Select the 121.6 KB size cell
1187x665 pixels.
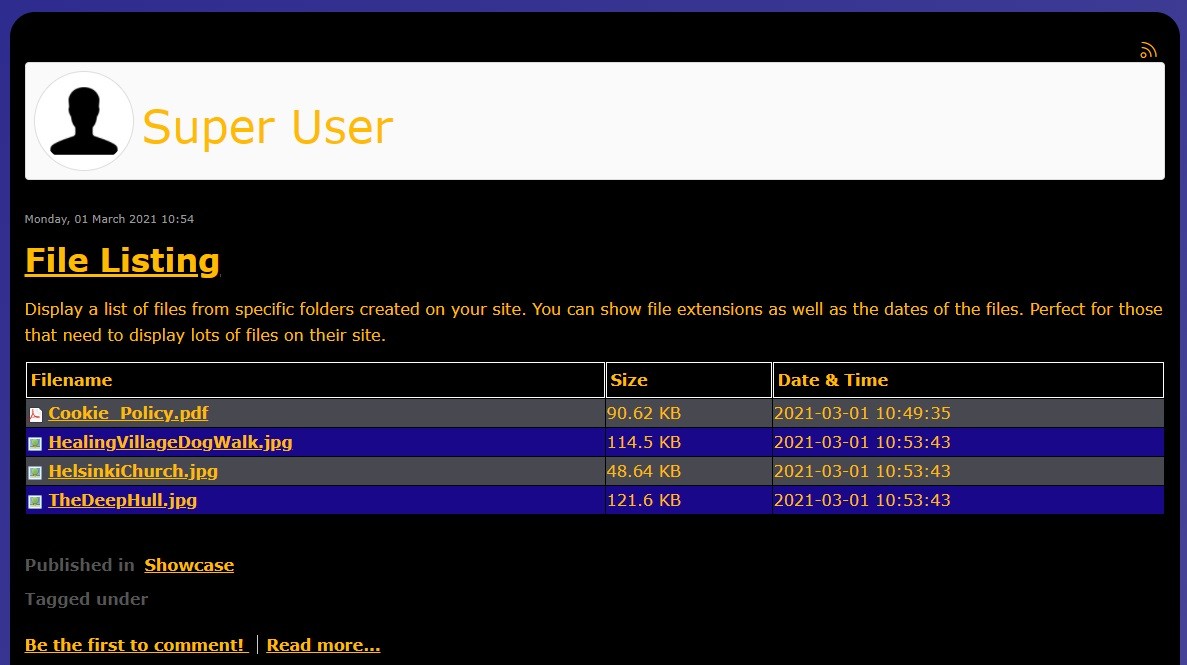pos(689,500)
